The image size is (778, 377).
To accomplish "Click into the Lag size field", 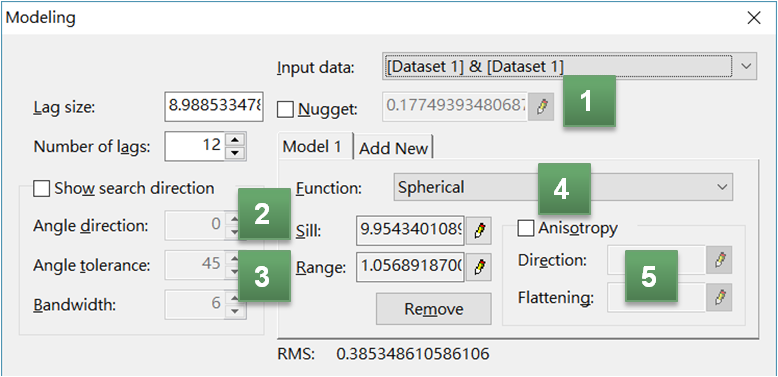I will pos(213,106).
